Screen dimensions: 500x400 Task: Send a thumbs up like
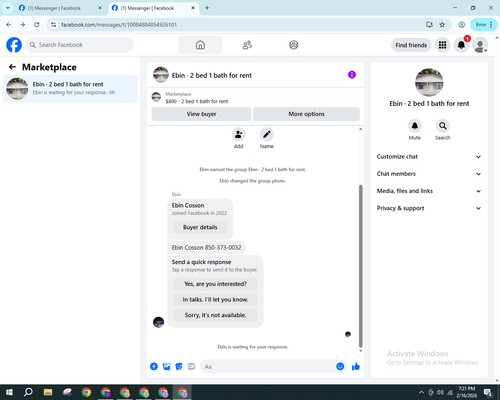tap(356, 366)
